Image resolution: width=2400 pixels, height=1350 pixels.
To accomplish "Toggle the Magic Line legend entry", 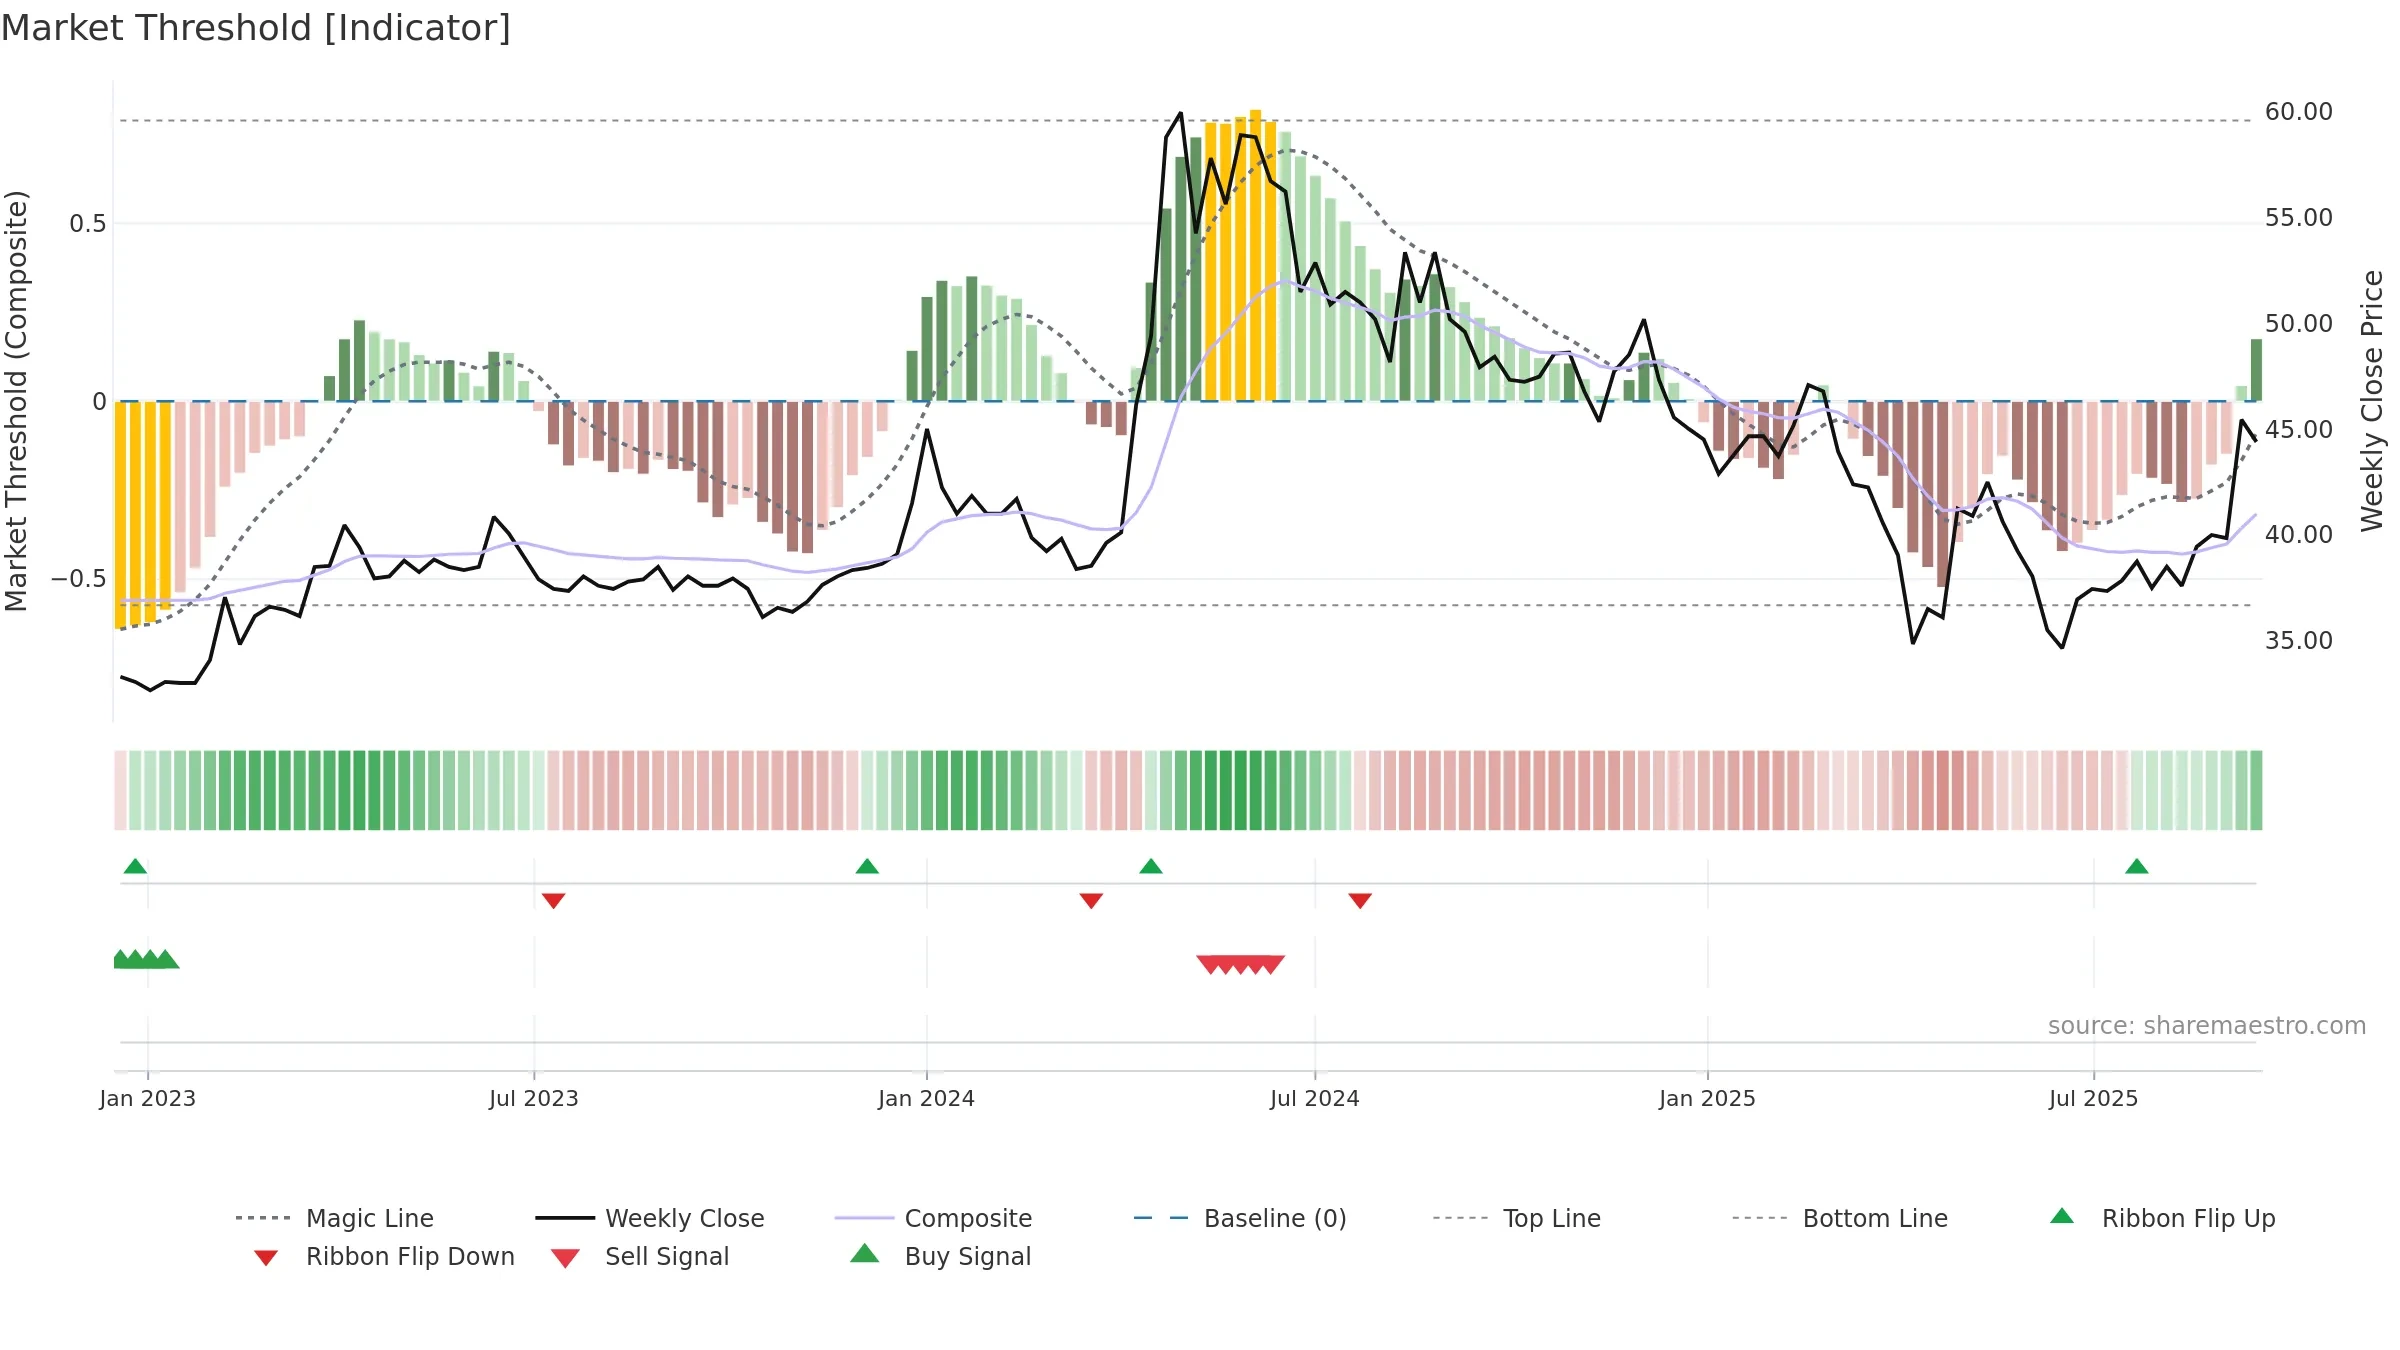I will [335, 1218].
